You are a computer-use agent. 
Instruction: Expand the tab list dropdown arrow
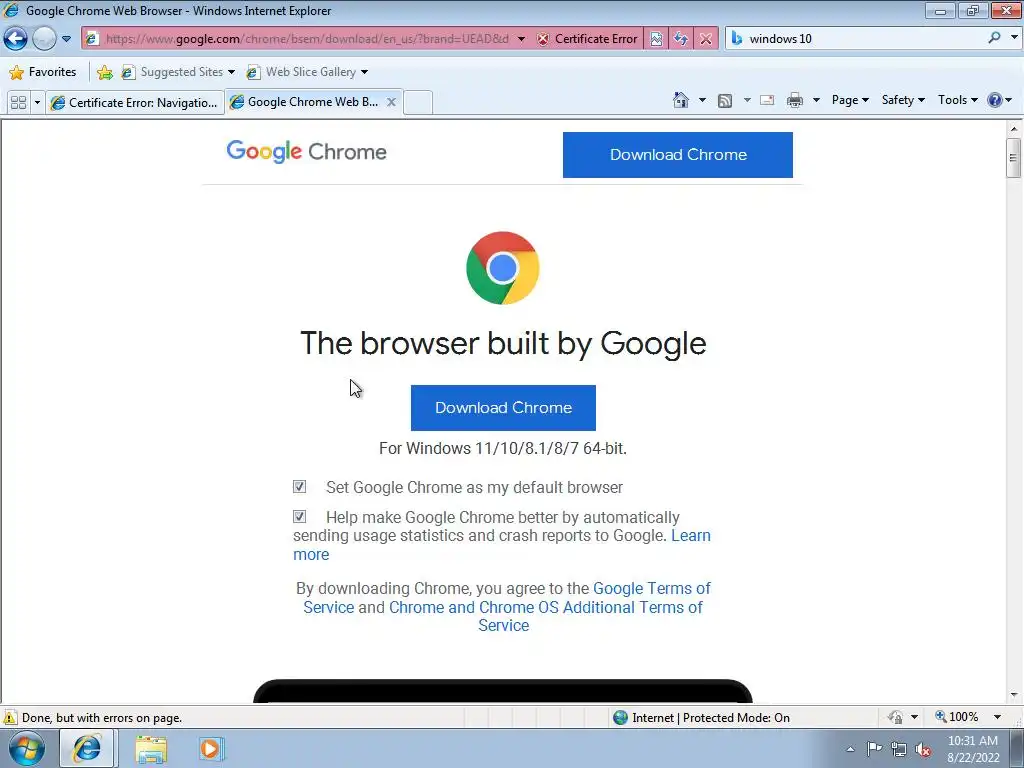tap(37, 103)
